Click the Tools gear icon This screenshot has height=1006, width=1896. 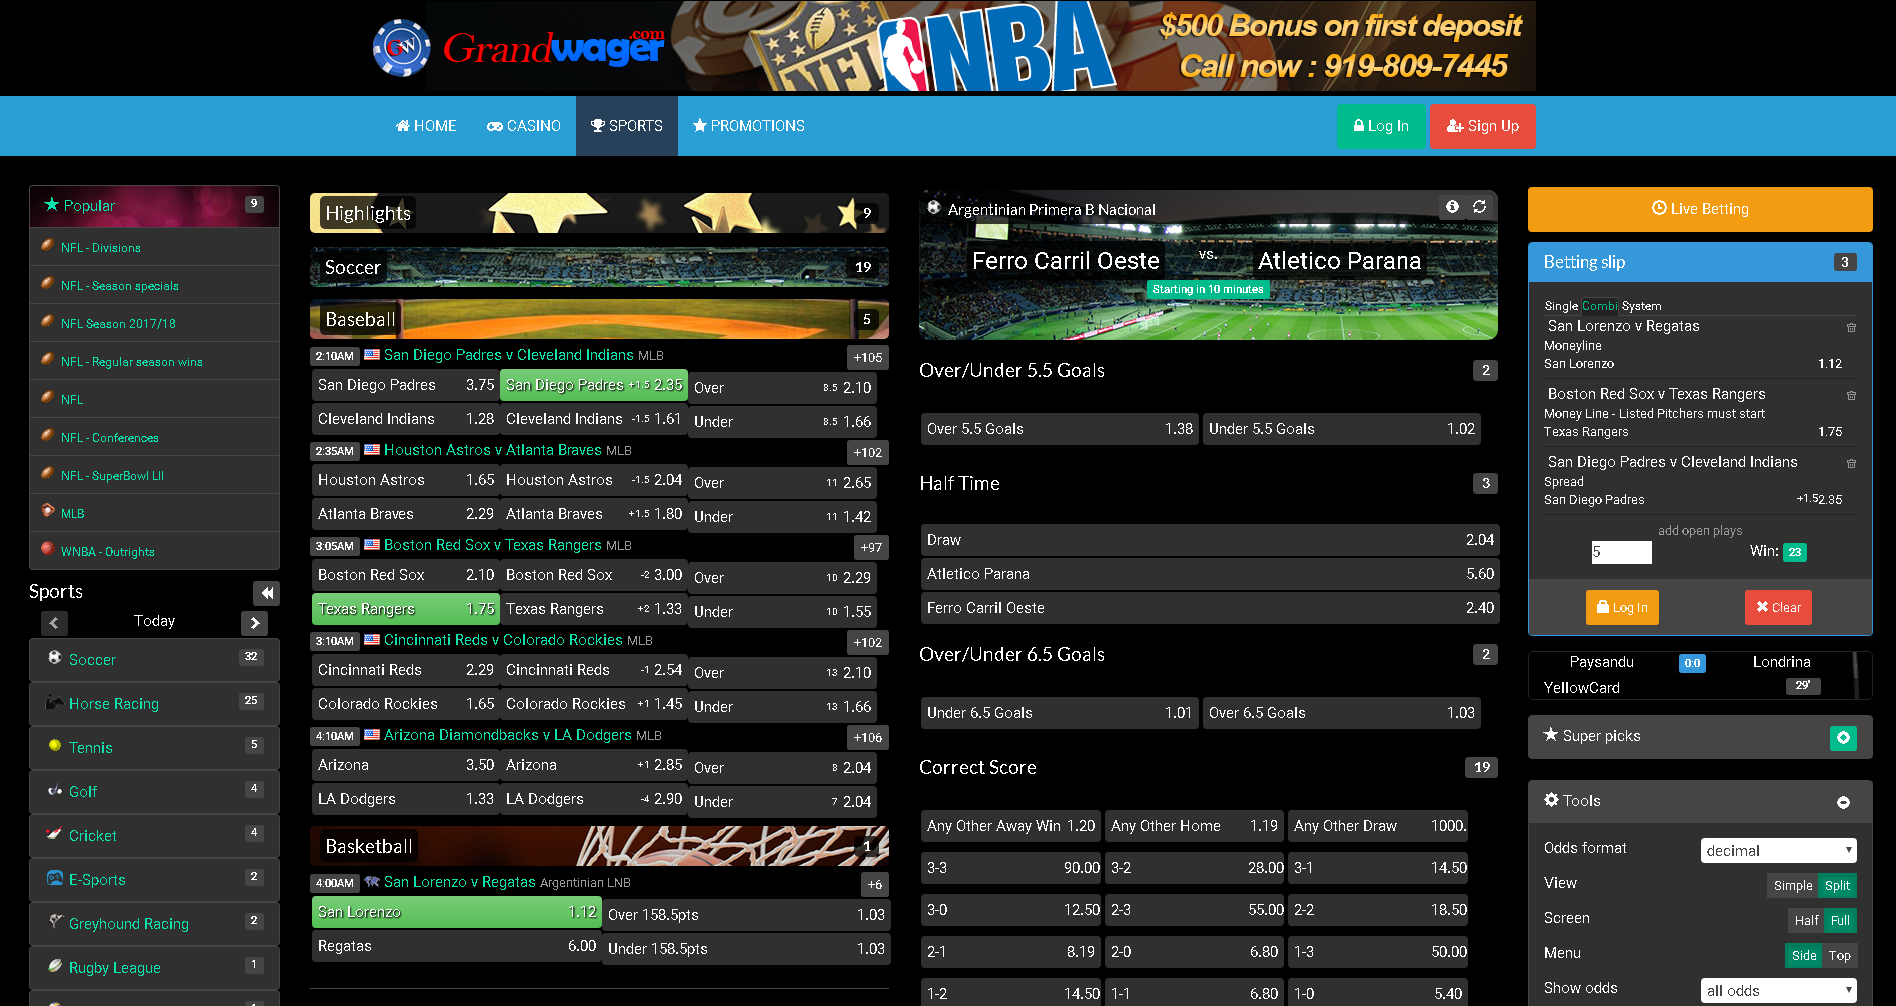[x=1551, y=800]
